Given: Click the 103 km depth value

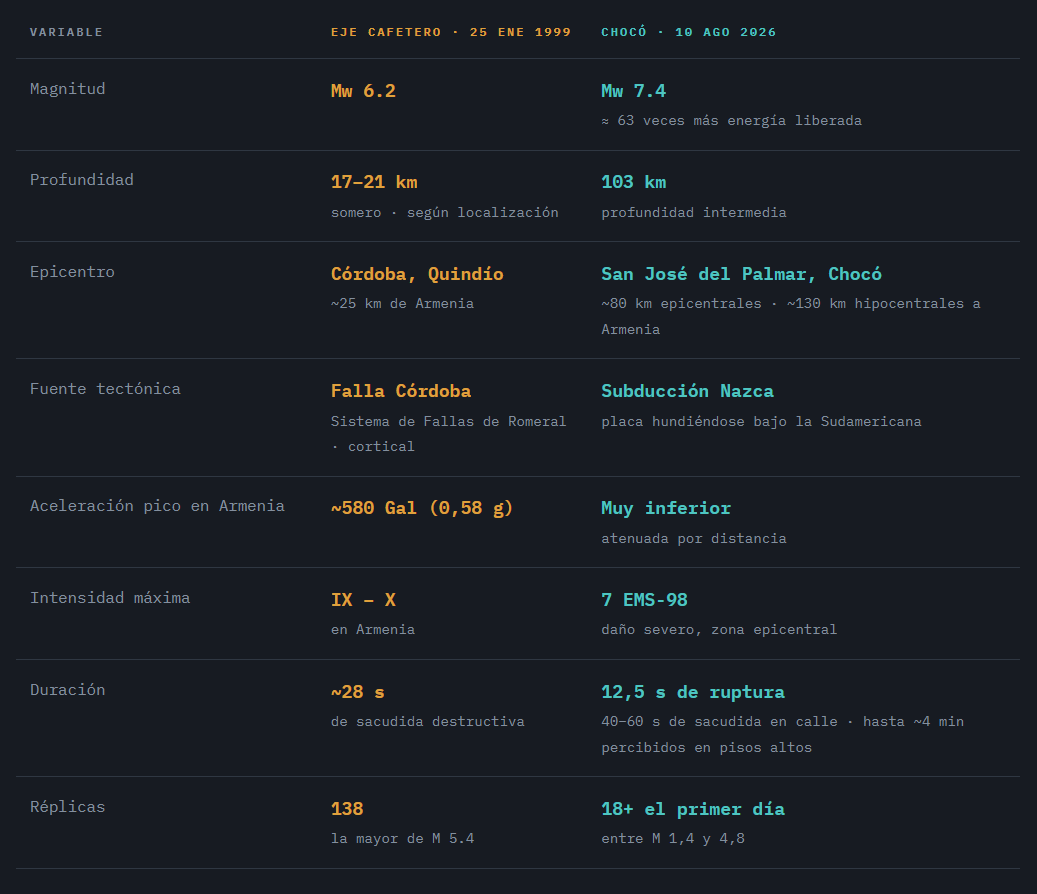Looking at the screenshot, I should (x=634, y=183).
